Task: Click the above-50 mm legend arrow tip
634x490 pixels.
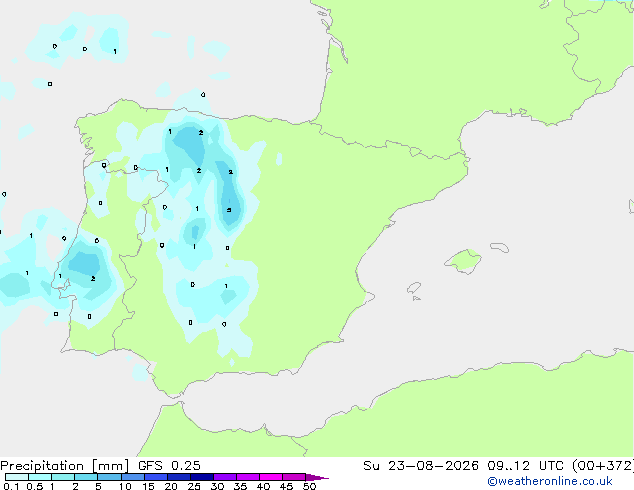Action: [x=317, y=477]
